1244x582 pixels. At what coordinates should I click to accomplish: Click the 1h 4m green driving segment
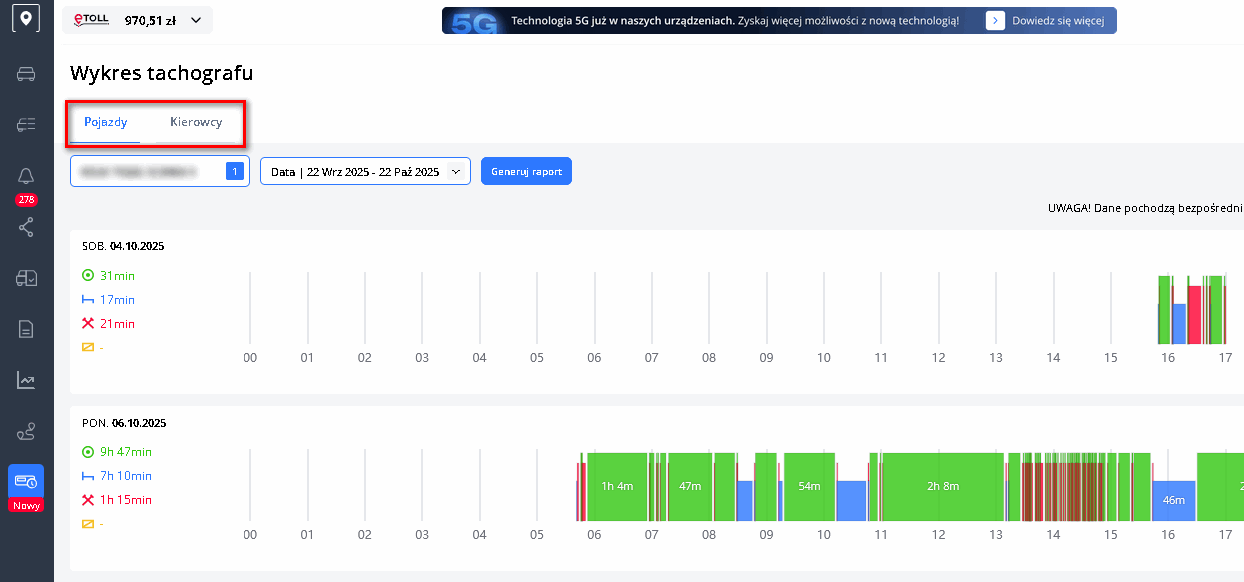pyautogui.click(x=617, y=486)
